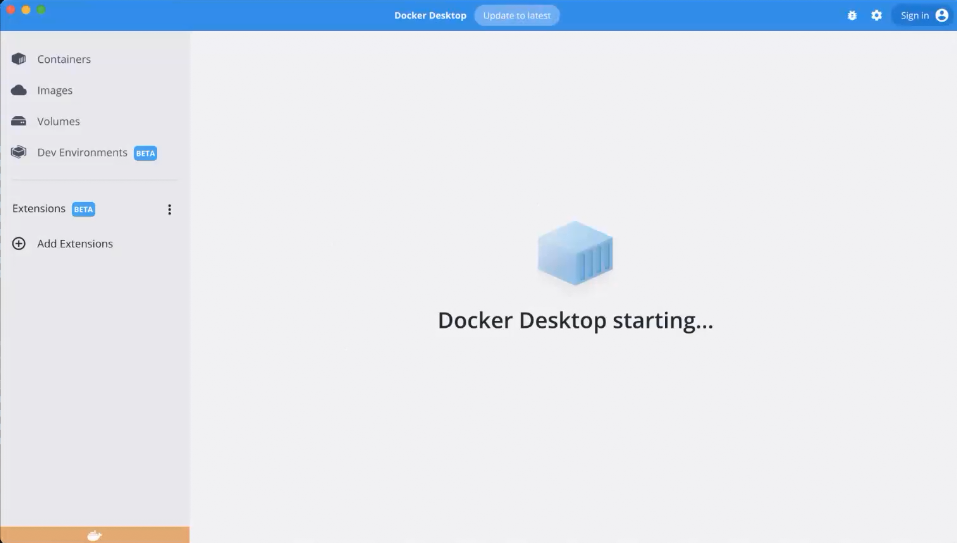Open the Extensions three-dot menu

coord(169,210)
